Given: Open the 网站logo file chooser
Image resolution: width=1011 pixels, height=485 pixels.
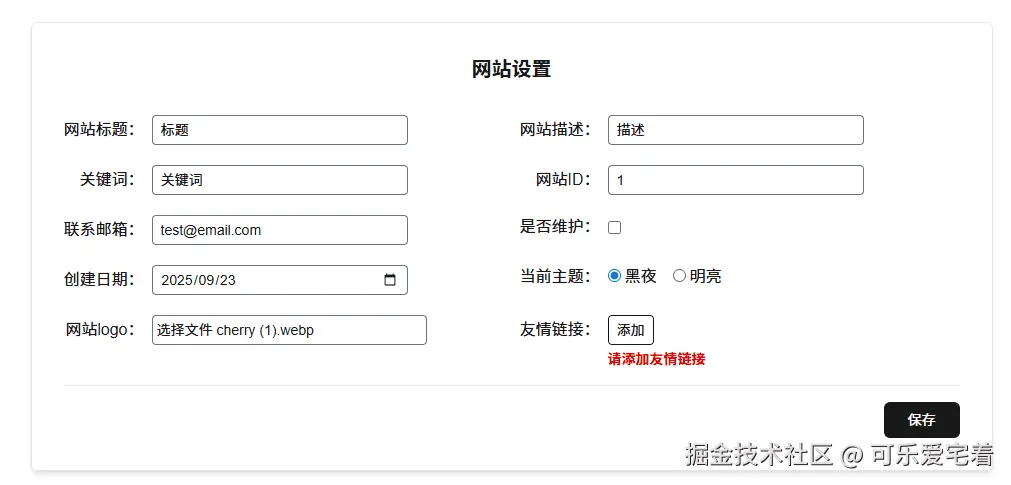Looking at the screenshot, I should tap(288, 330).
